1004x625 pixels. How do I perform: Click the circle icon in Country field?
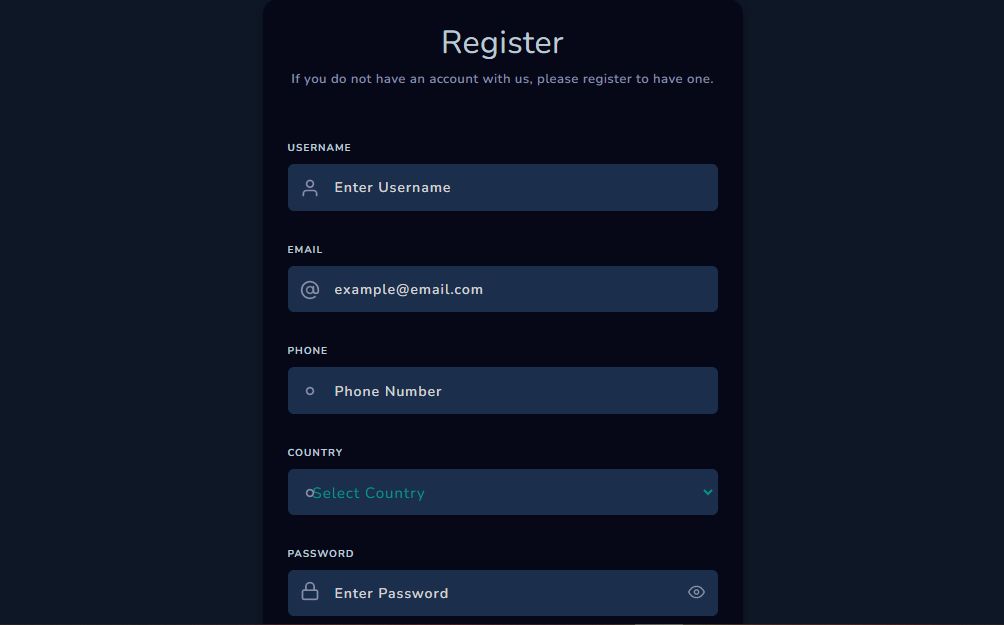point(309,493)
